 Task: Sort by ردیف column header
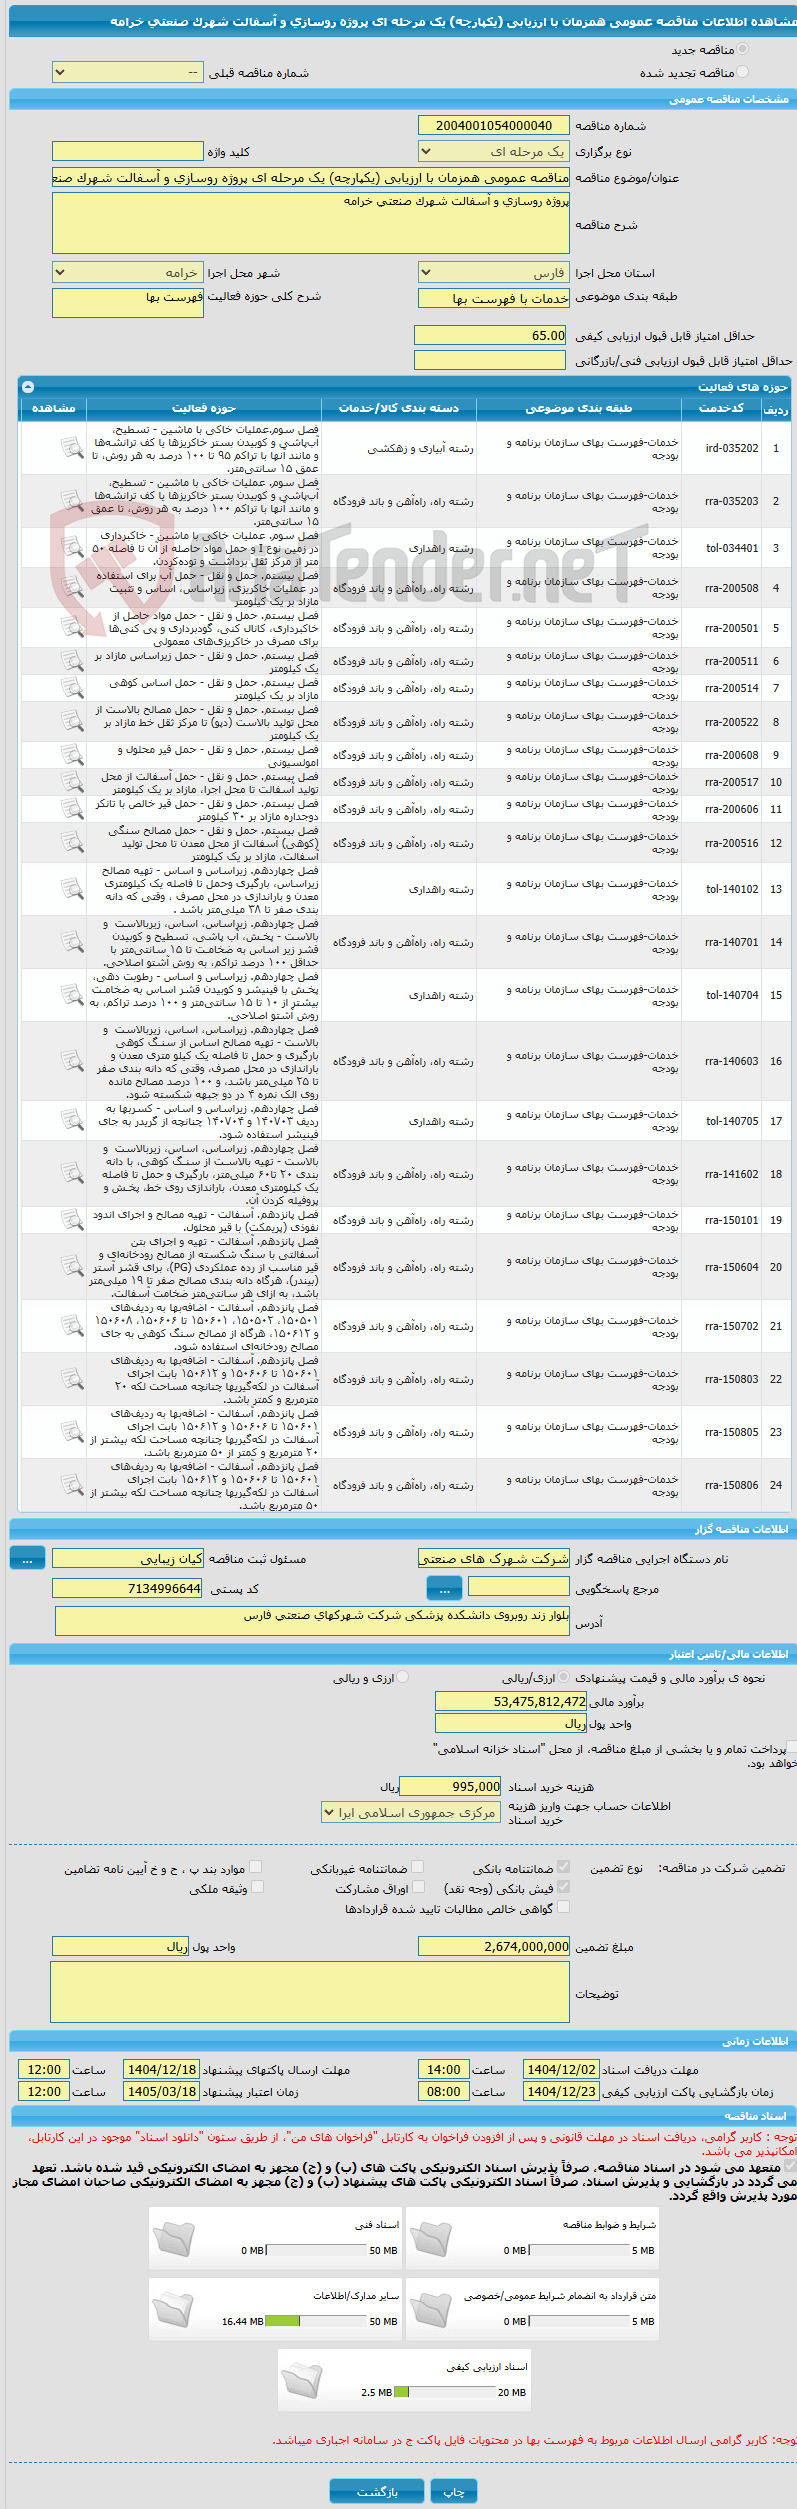[x=775, y=407]
